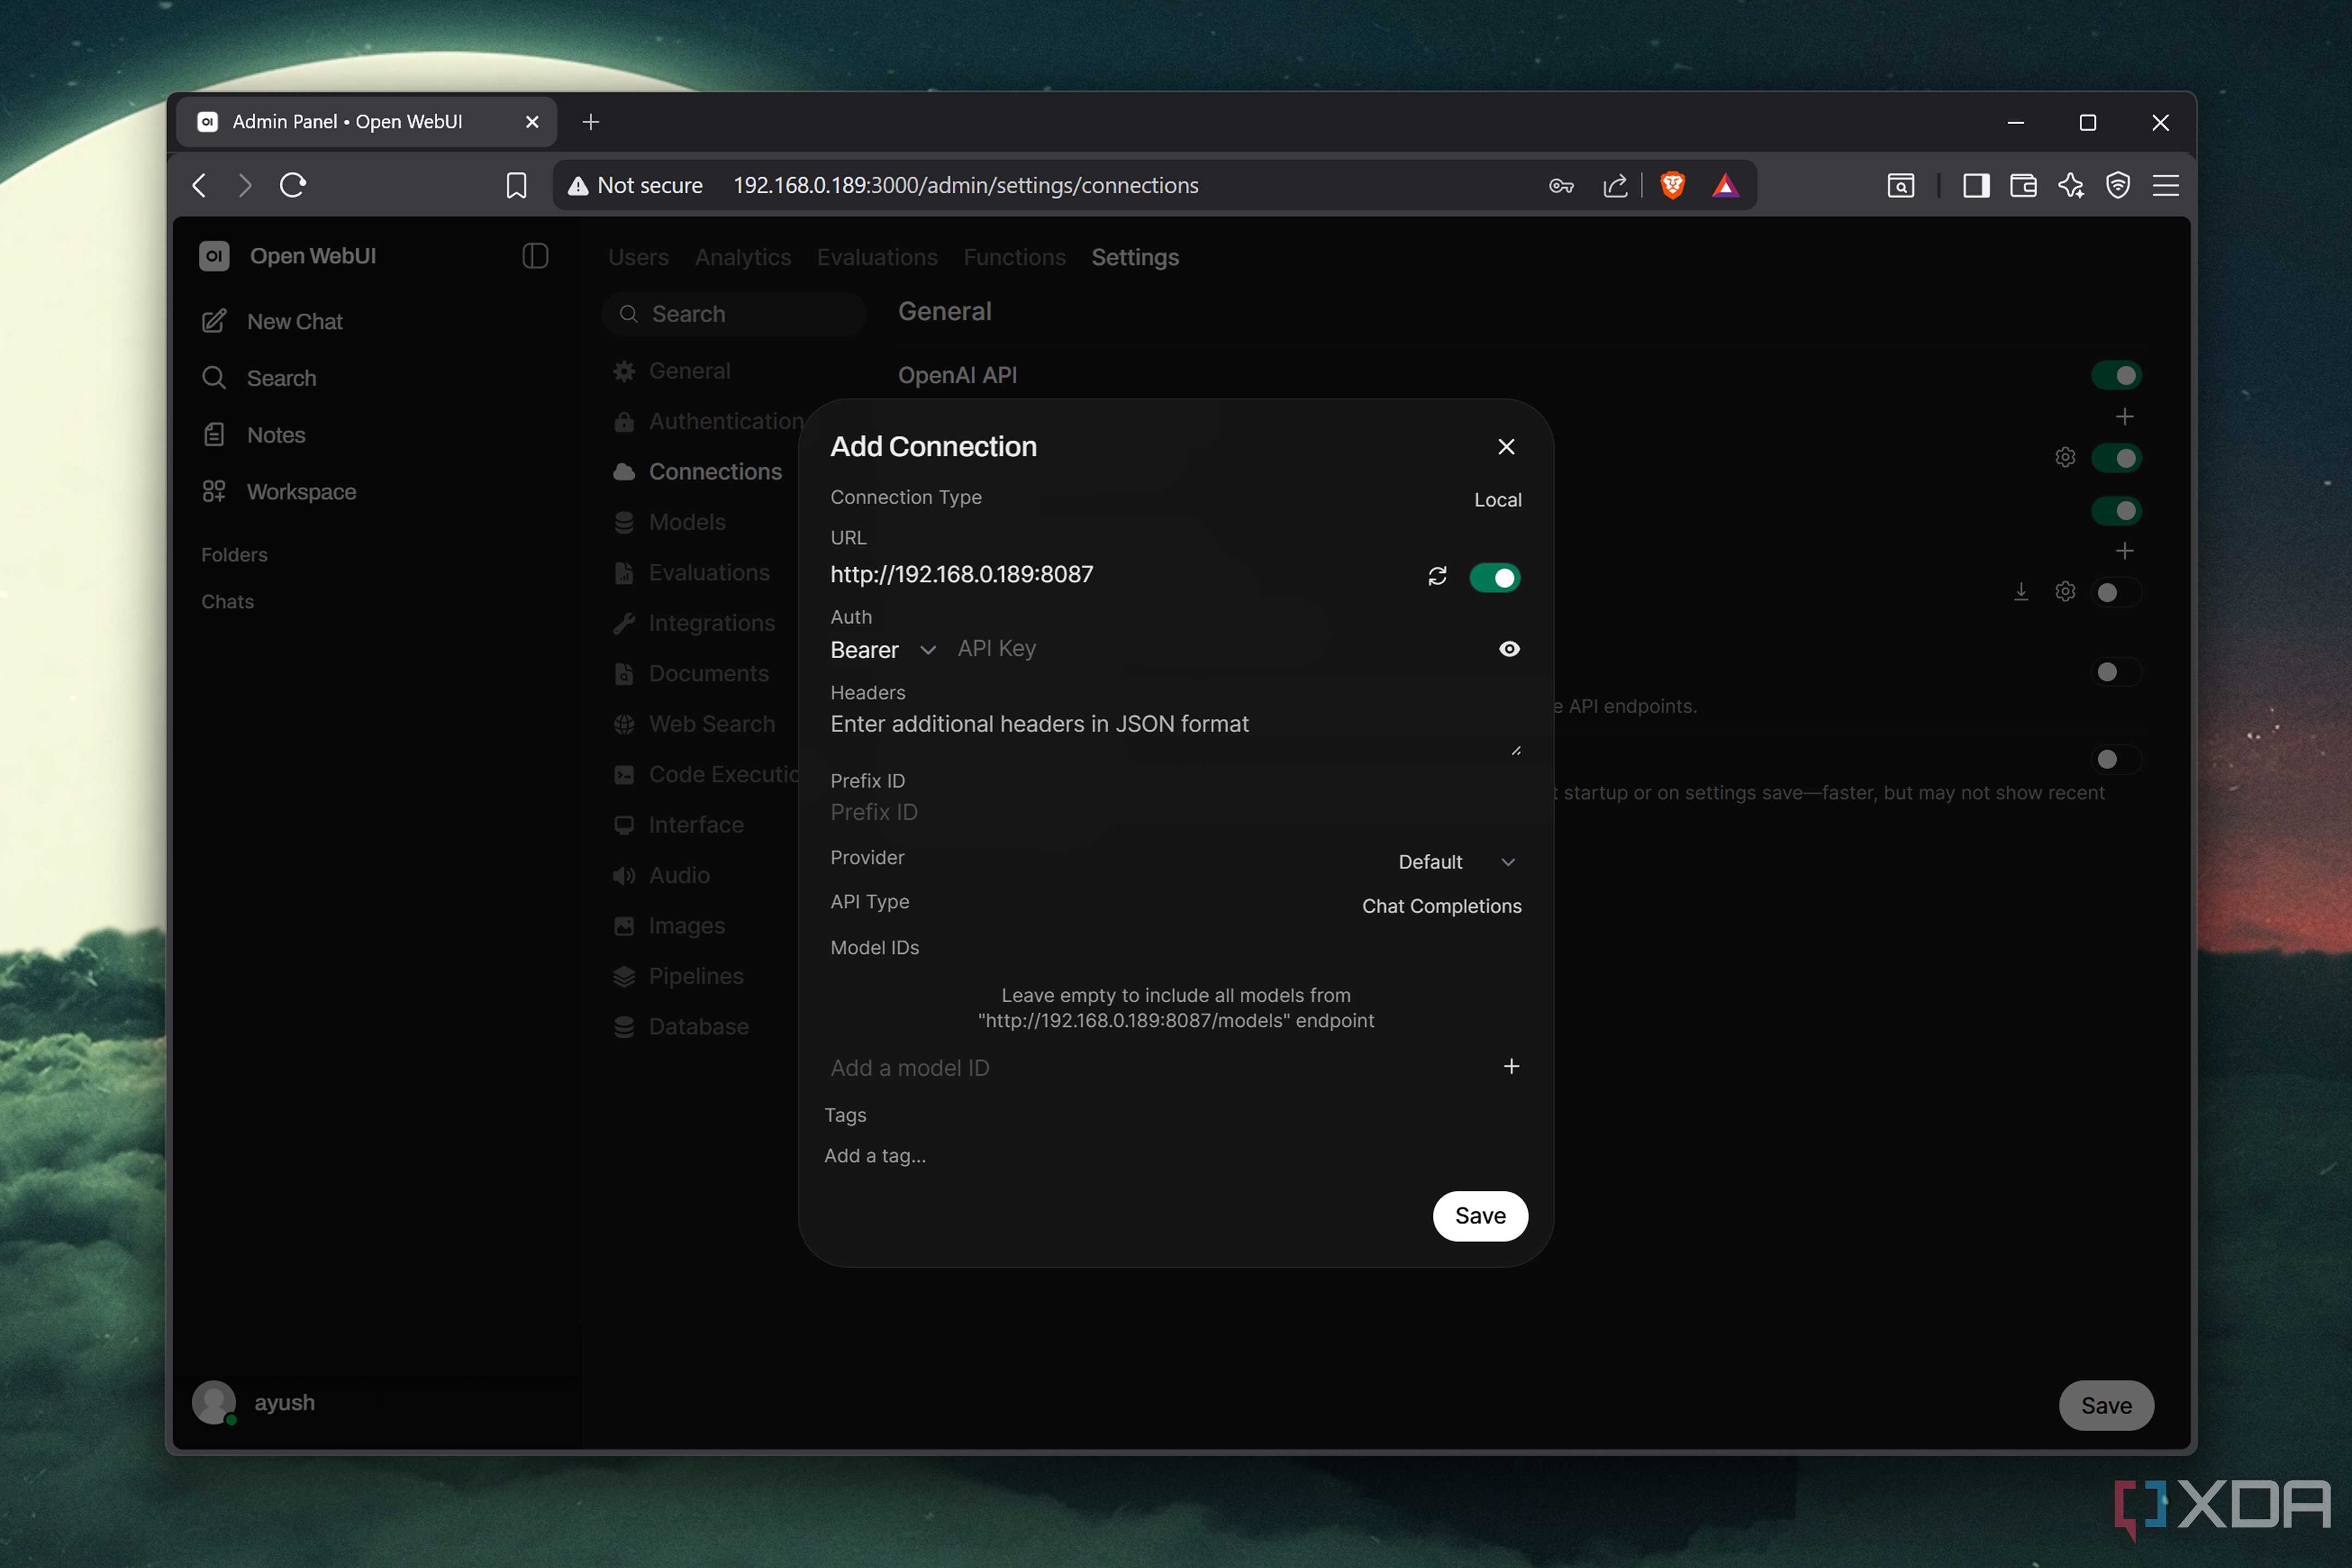Open the Bearer auth type dropdown
The image size is (2352, 1568).
(x=883, y=650)
